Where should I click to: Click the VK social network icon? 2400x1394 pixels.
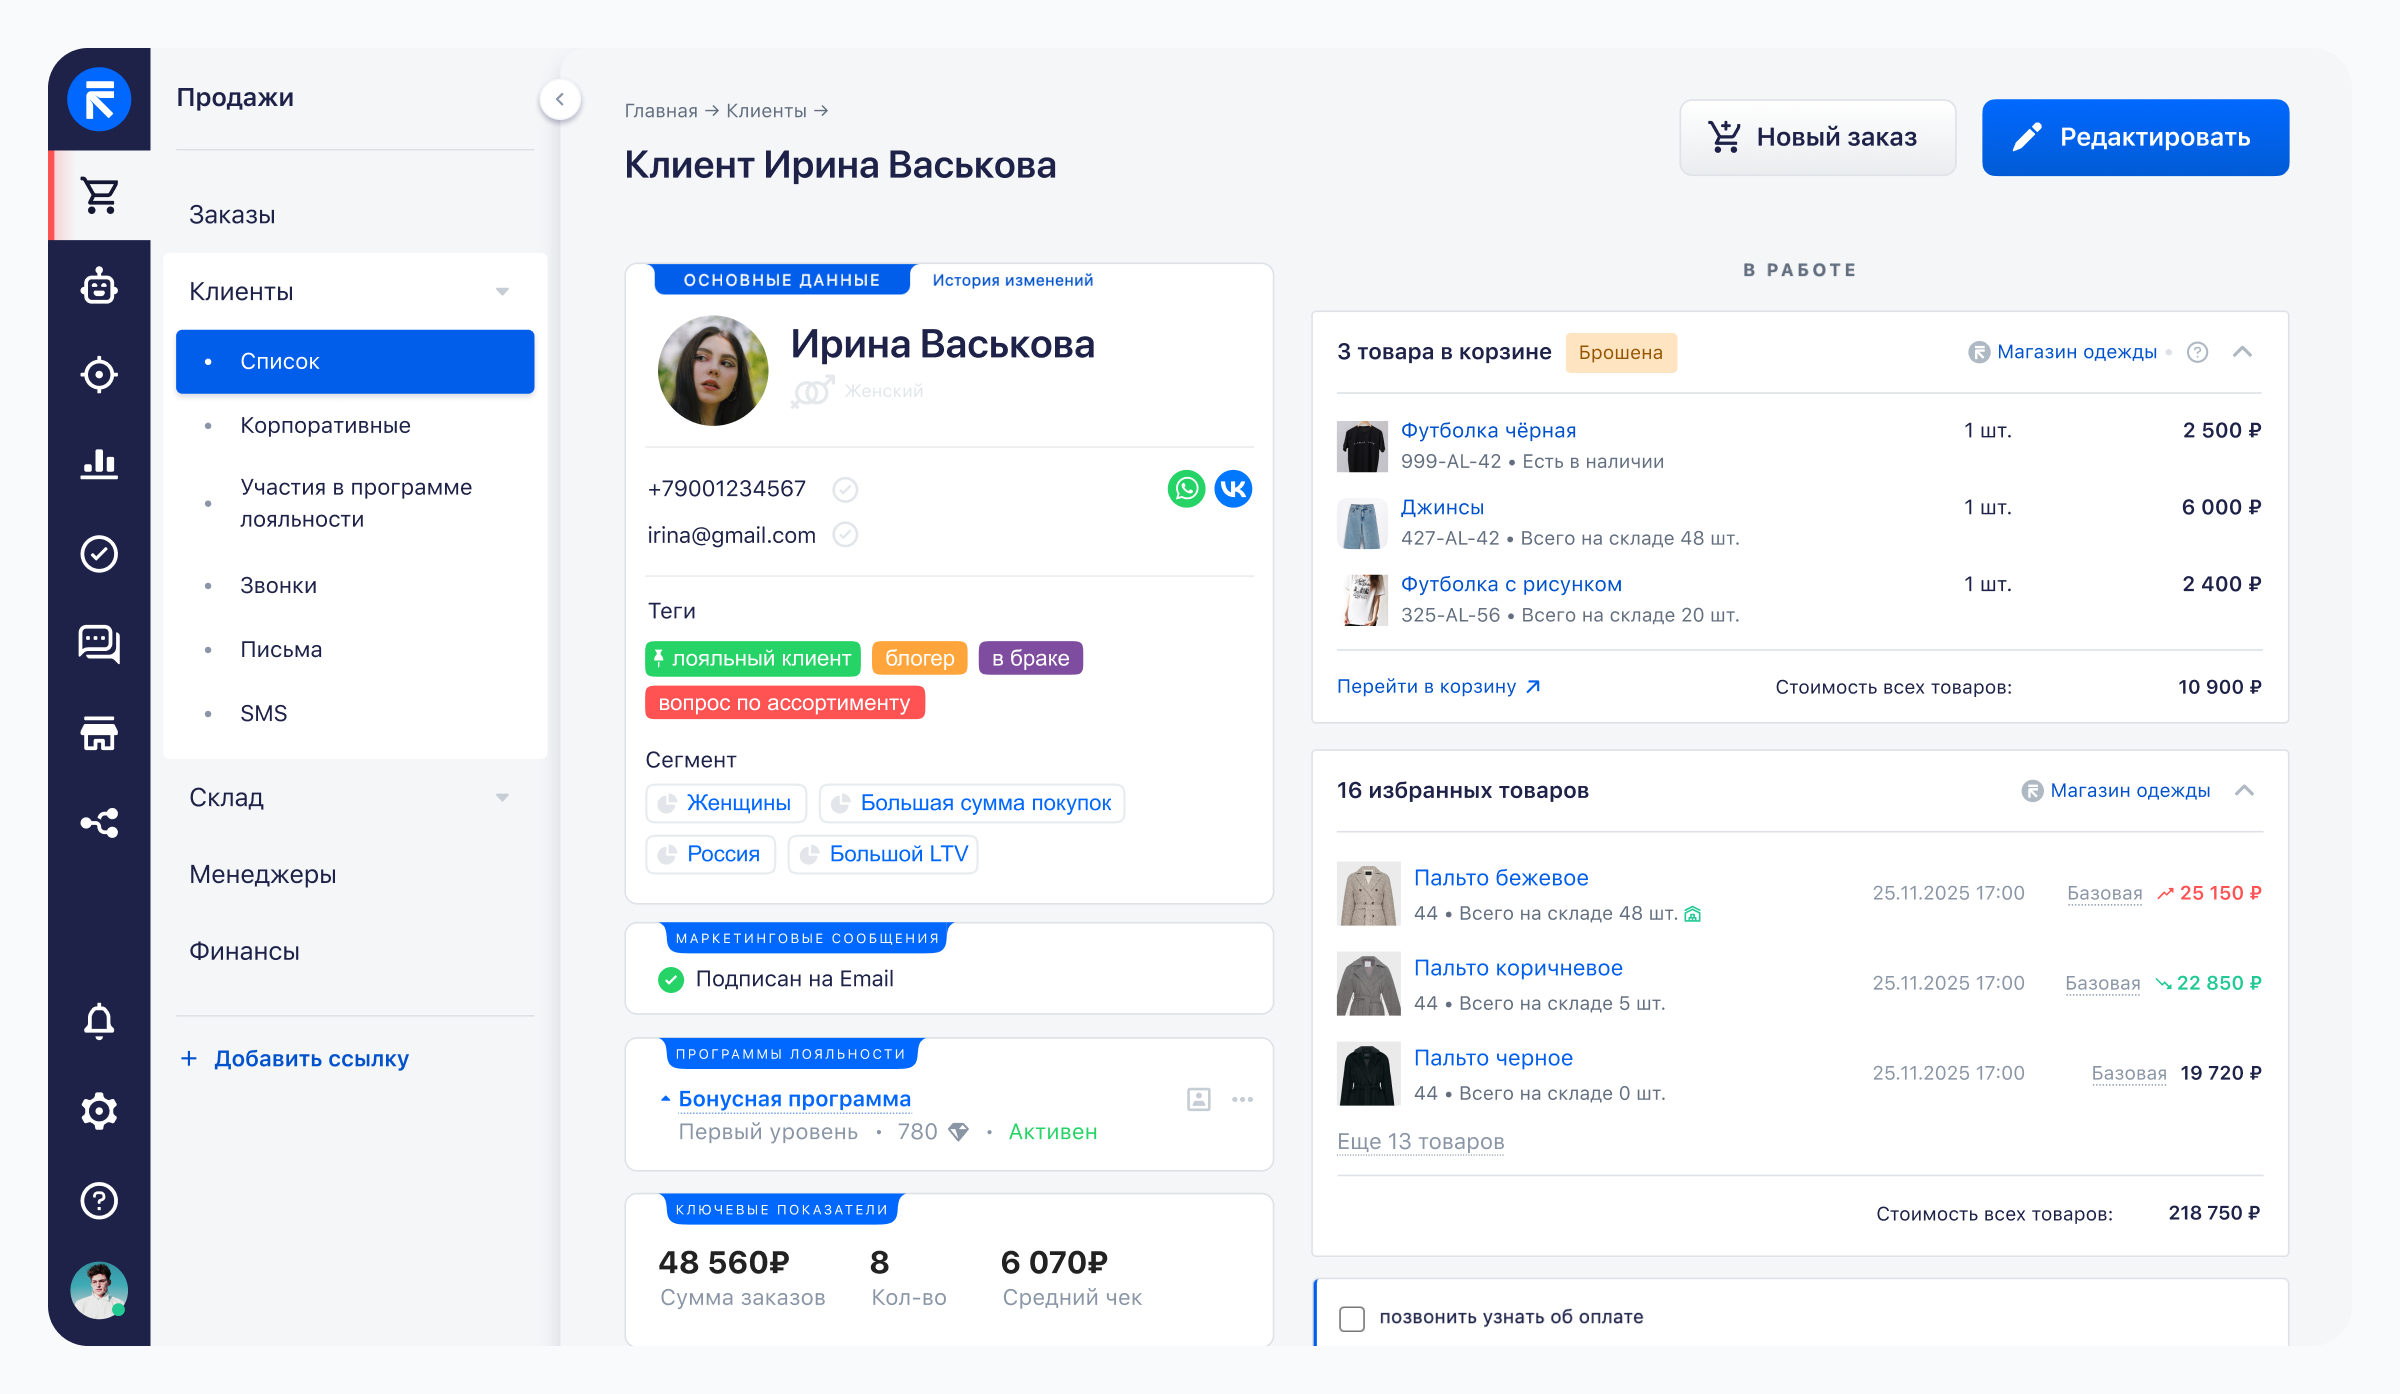1233,489
